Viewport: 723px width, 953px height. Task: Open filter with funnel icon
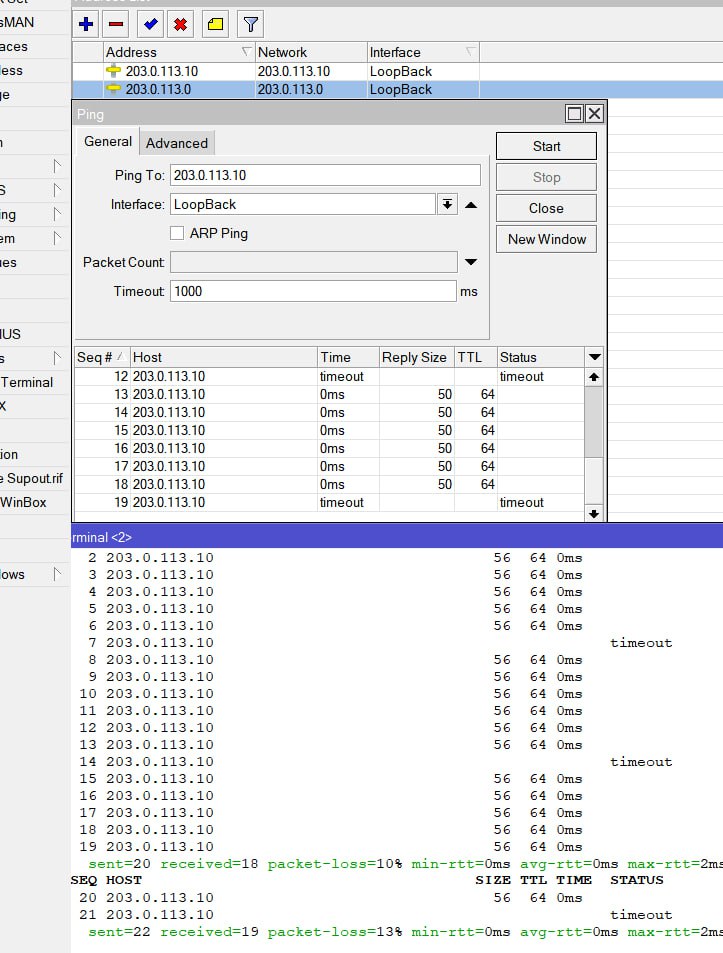click(250, 24)
